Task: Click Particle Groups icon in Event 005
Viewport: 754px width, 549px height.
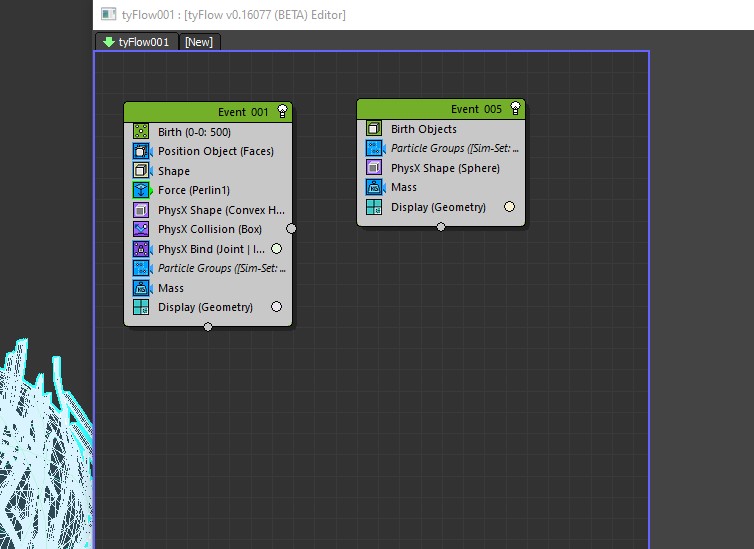Action: tap(374, 148)
